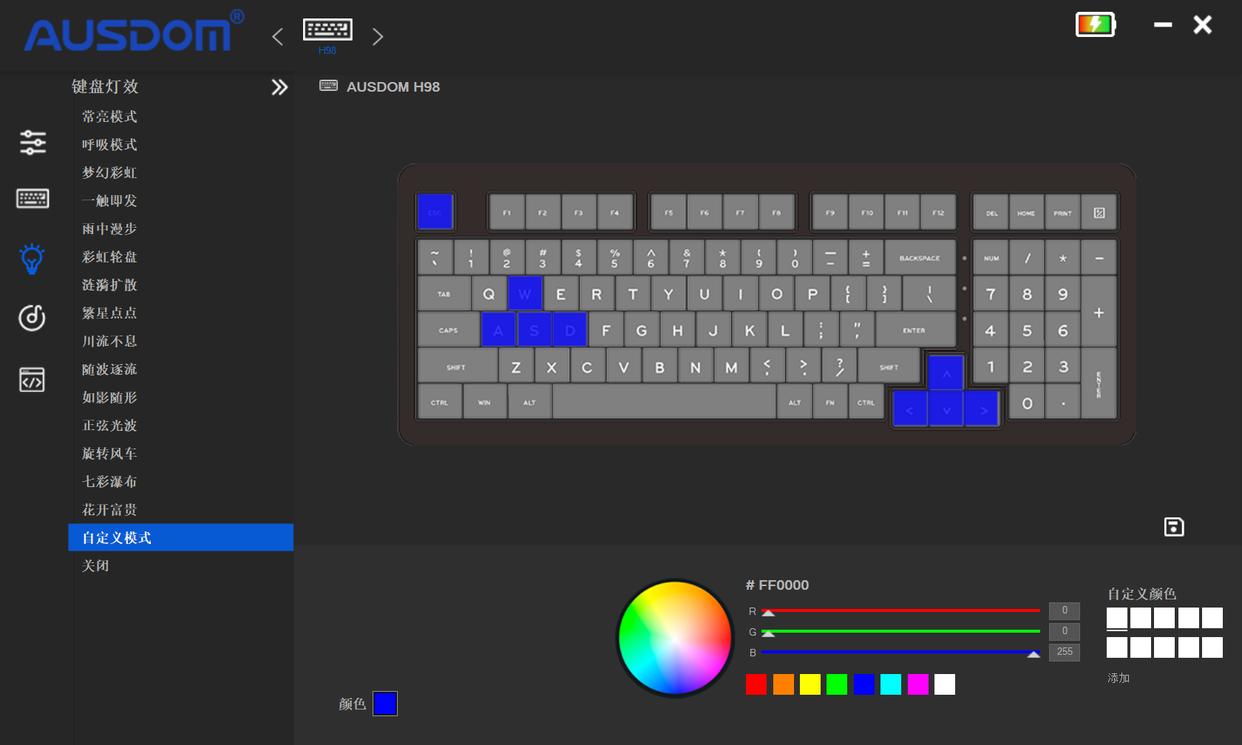
Task: Click the red R slider track
Action: coord(900,610)
